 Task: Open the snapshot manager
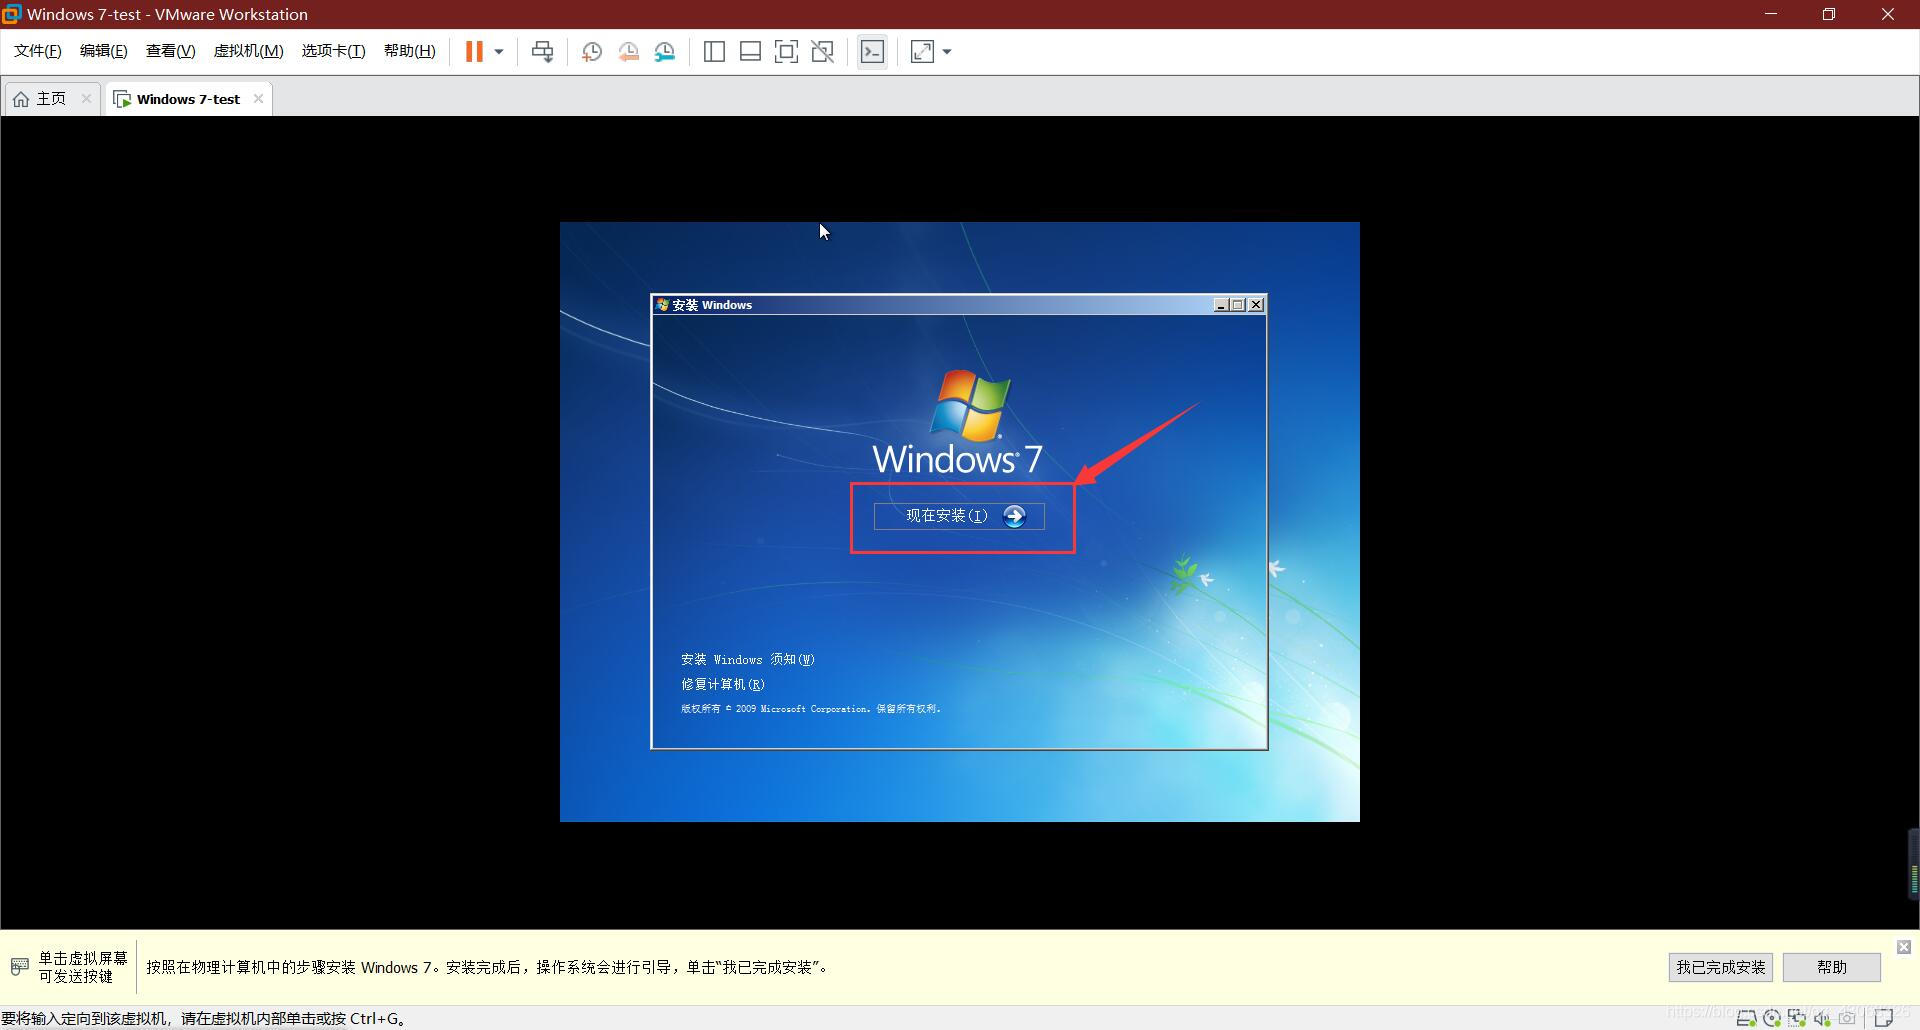tap(665, 52)
